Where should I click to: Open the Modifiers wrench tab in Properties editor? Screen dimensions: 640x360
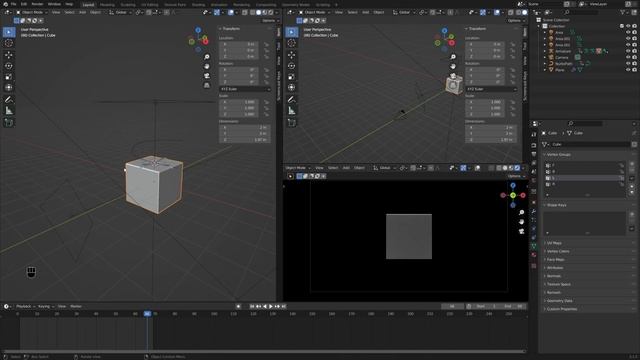click(533, 211)
